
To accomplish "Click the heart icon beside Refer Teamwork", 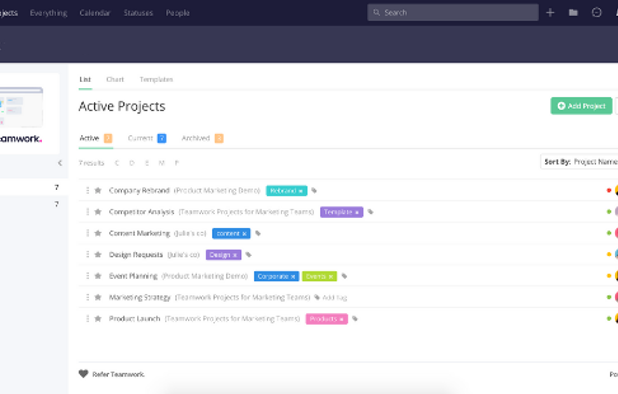I will [83, 374].
